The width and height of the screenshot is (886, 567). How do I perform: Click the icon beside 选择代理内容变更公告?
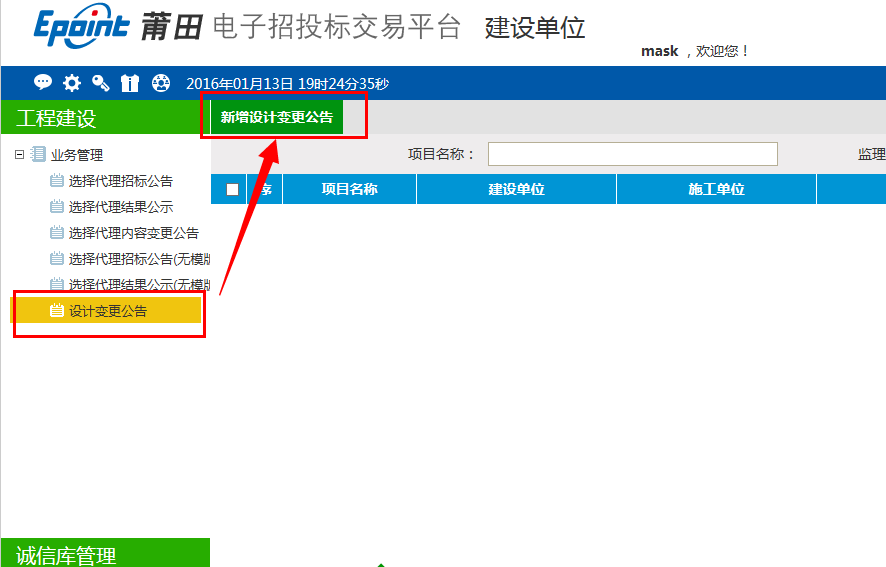pyautogui.click(x=57, y=232)
